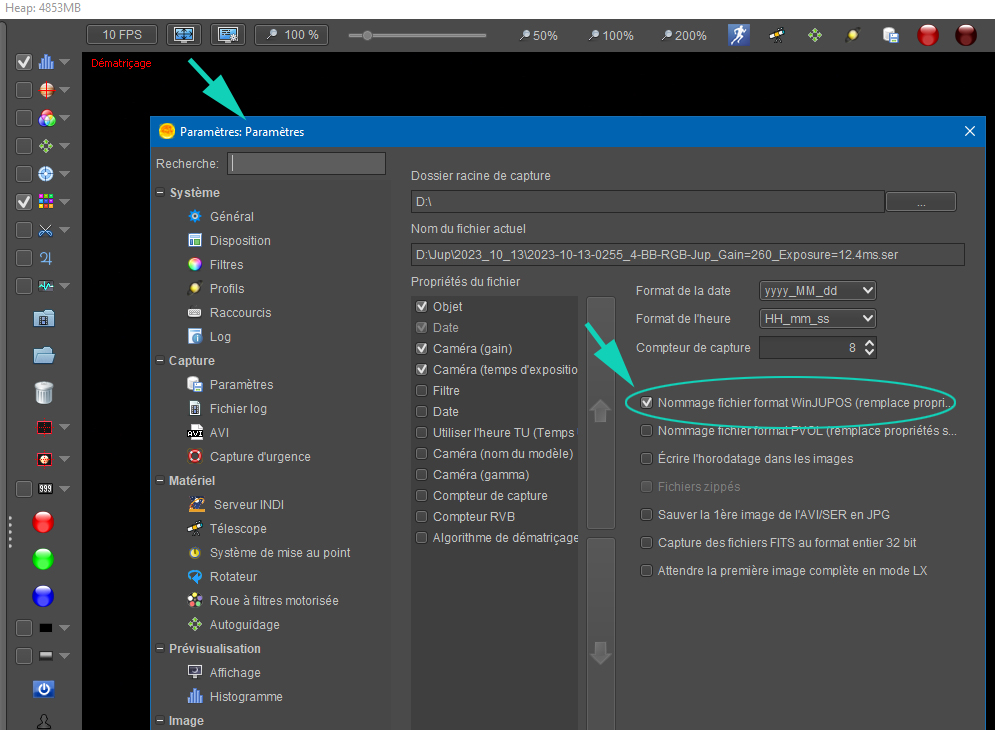The height and width of the screenshot is (730, 995).
Task: Click the Recherche search field
Action: [306, 164]
